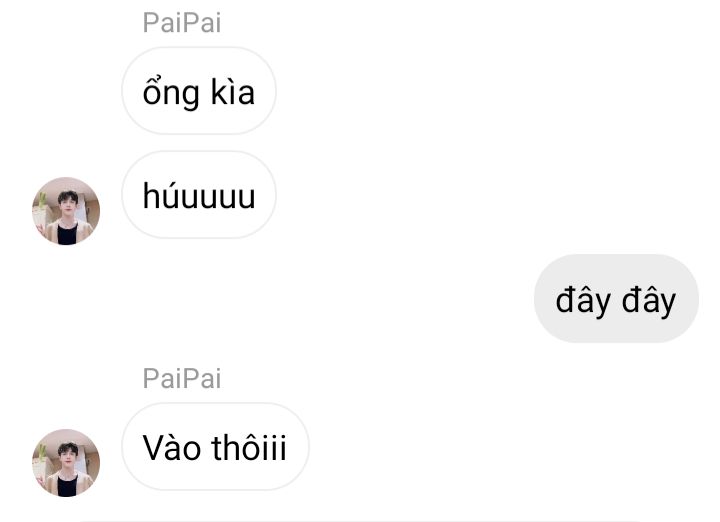View profile photo face in middle avatar

[x=68, y=205]
